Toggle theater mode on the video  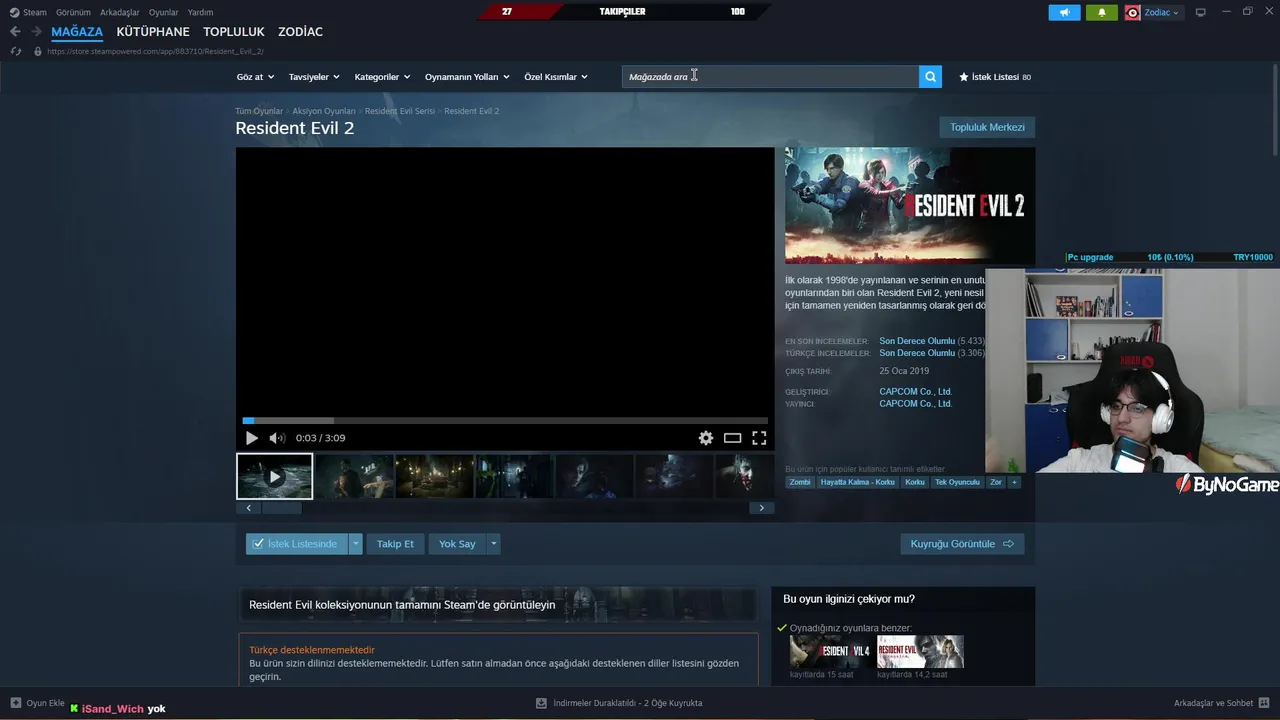[x=732, y=438]
